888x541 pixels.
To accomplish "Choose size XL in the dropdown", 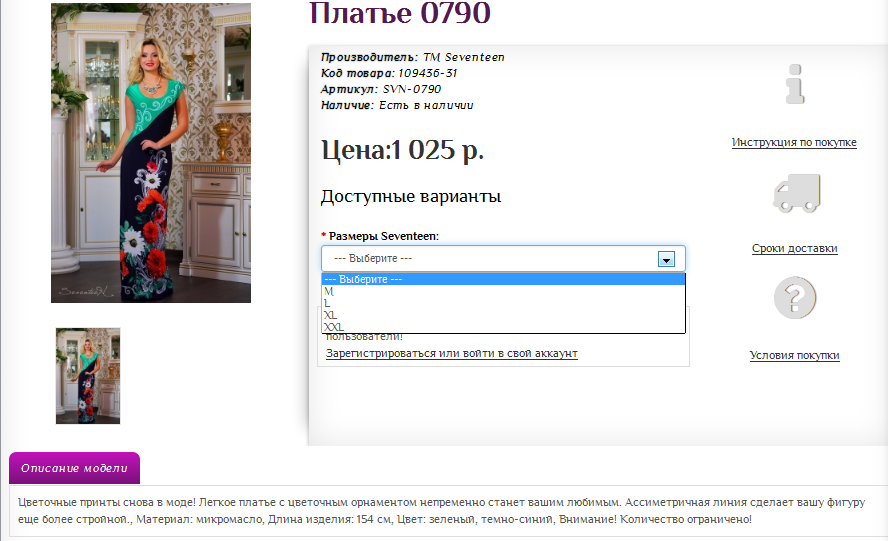I will click(503, 315).
